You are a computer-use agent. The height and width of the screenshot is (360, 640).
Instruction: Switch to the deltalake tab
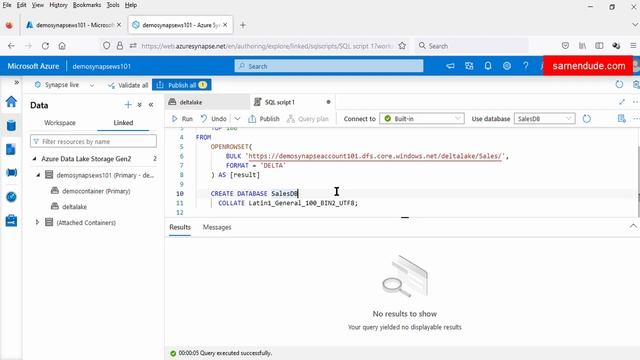coord(207,102)
